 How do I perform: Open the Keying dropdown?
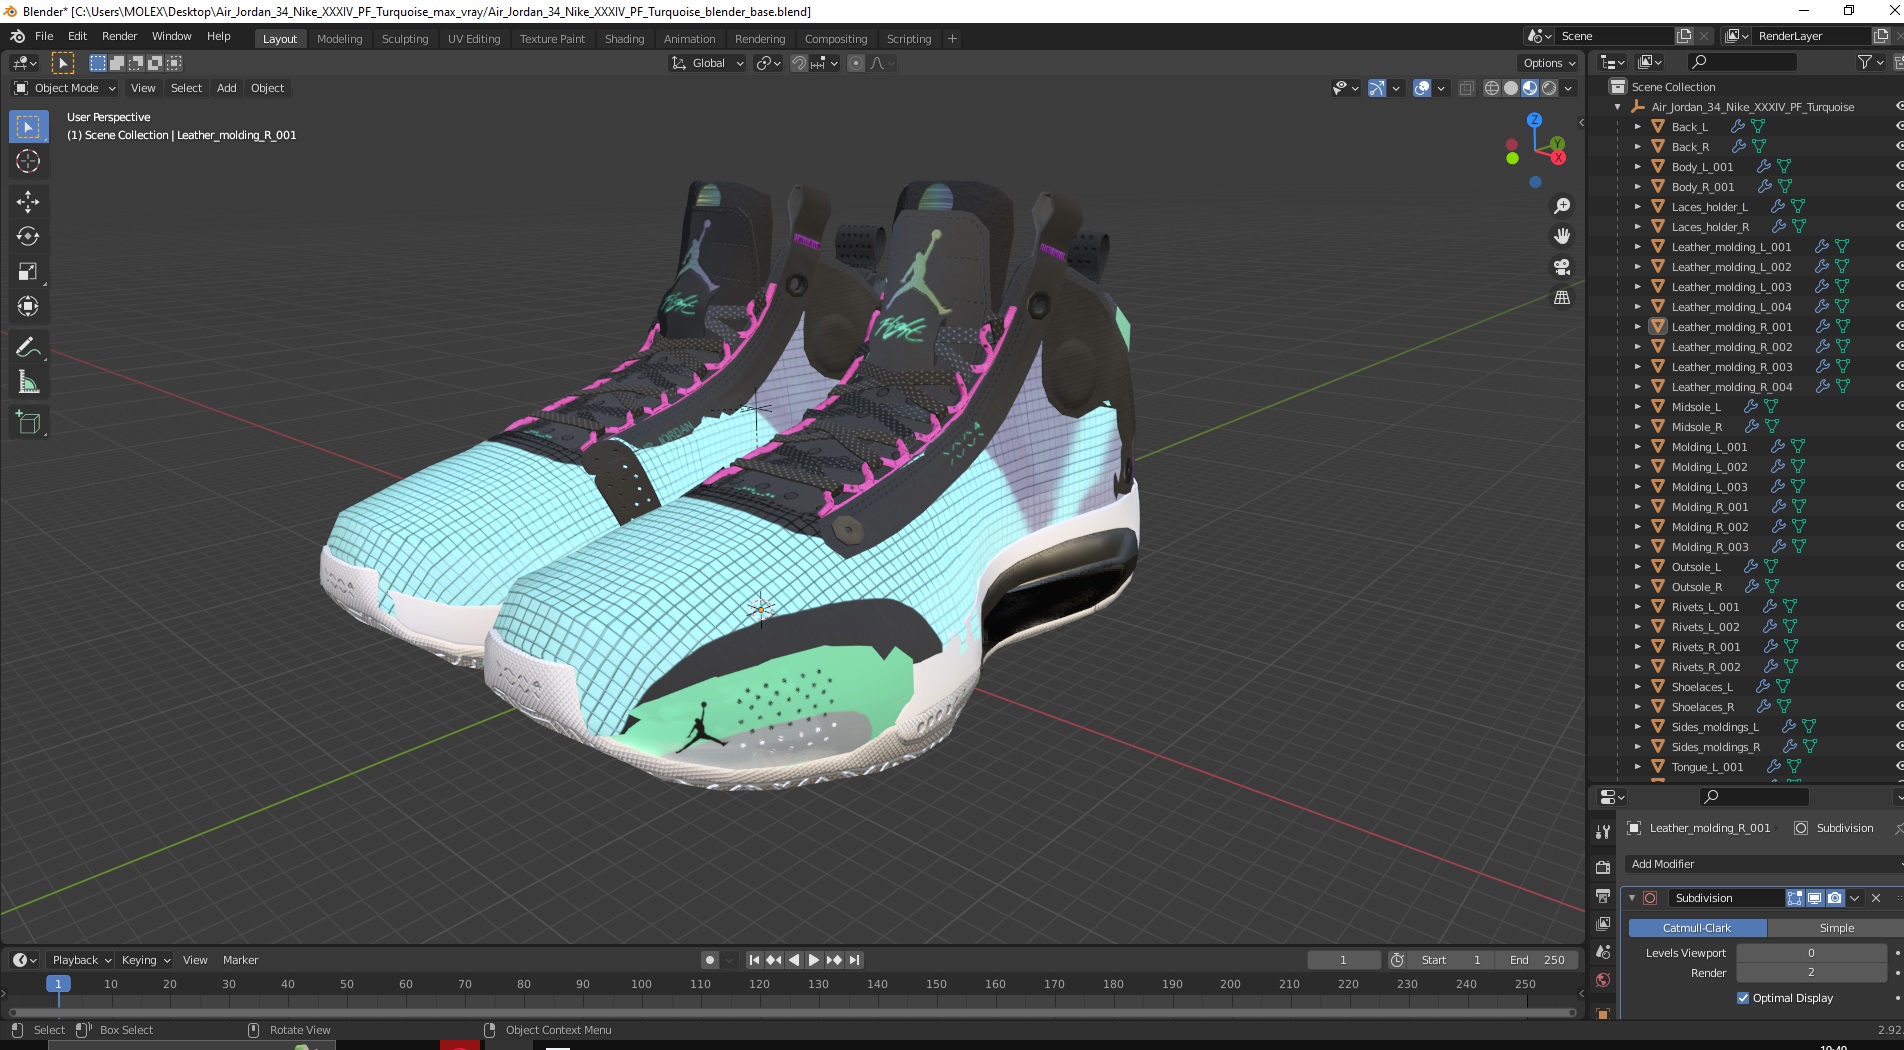pyautogui.click(x=146, y=960)
